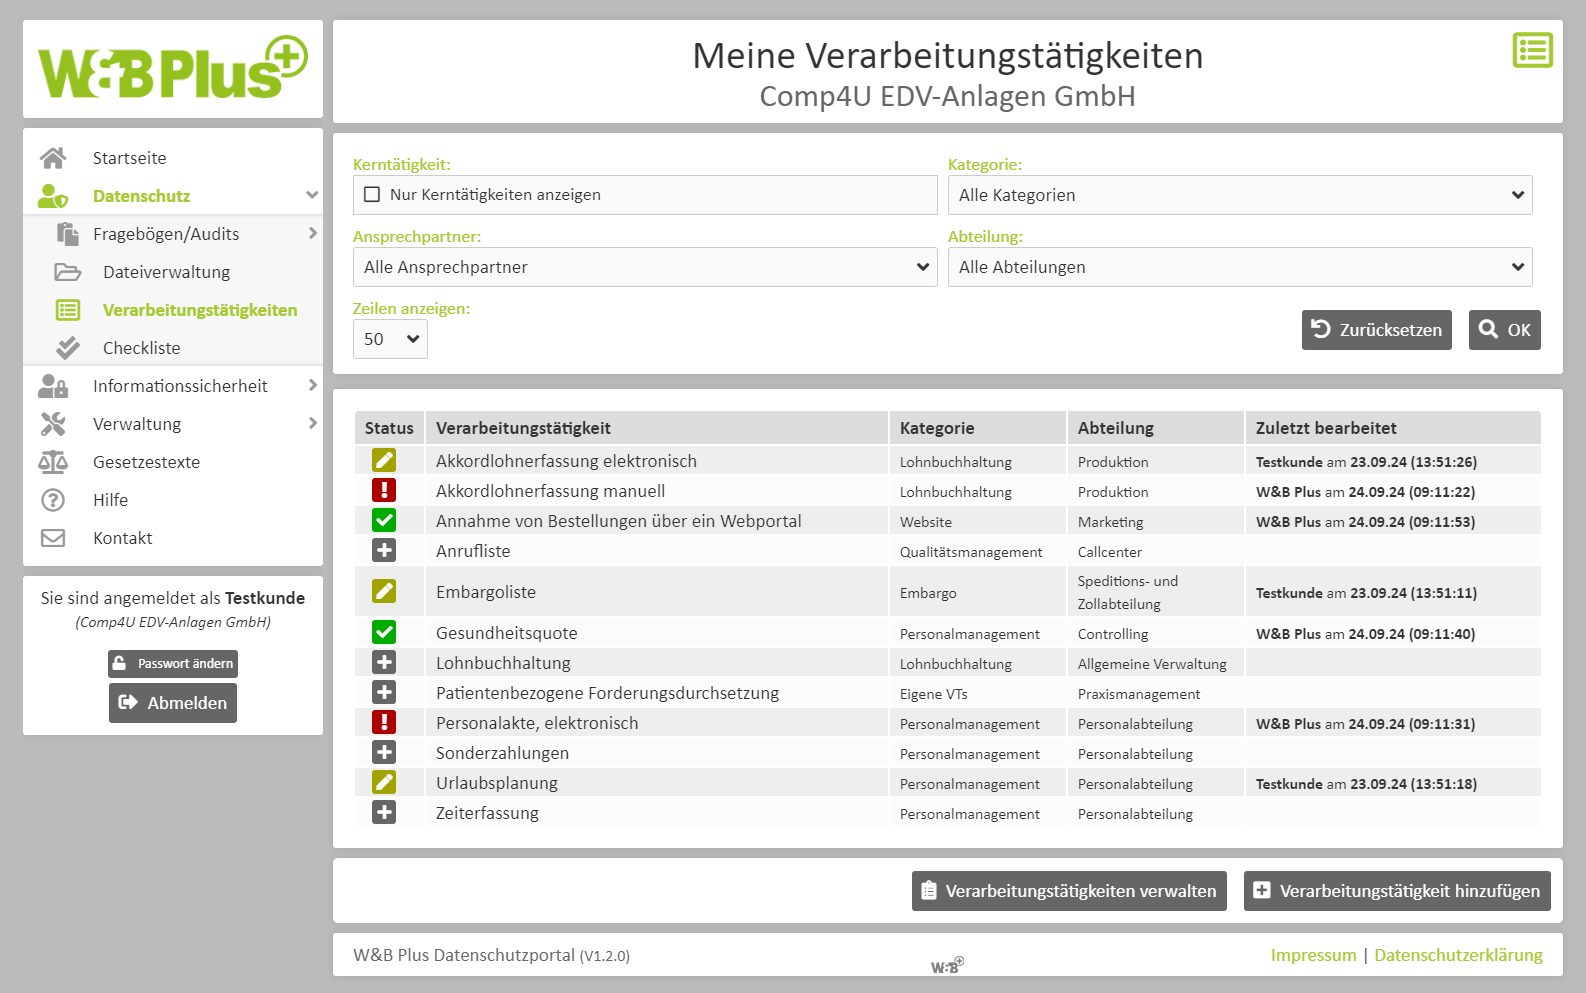The image size is (1586, 993).
Task: Collapse the Datenschutz menu chevron
Action: 312,195
